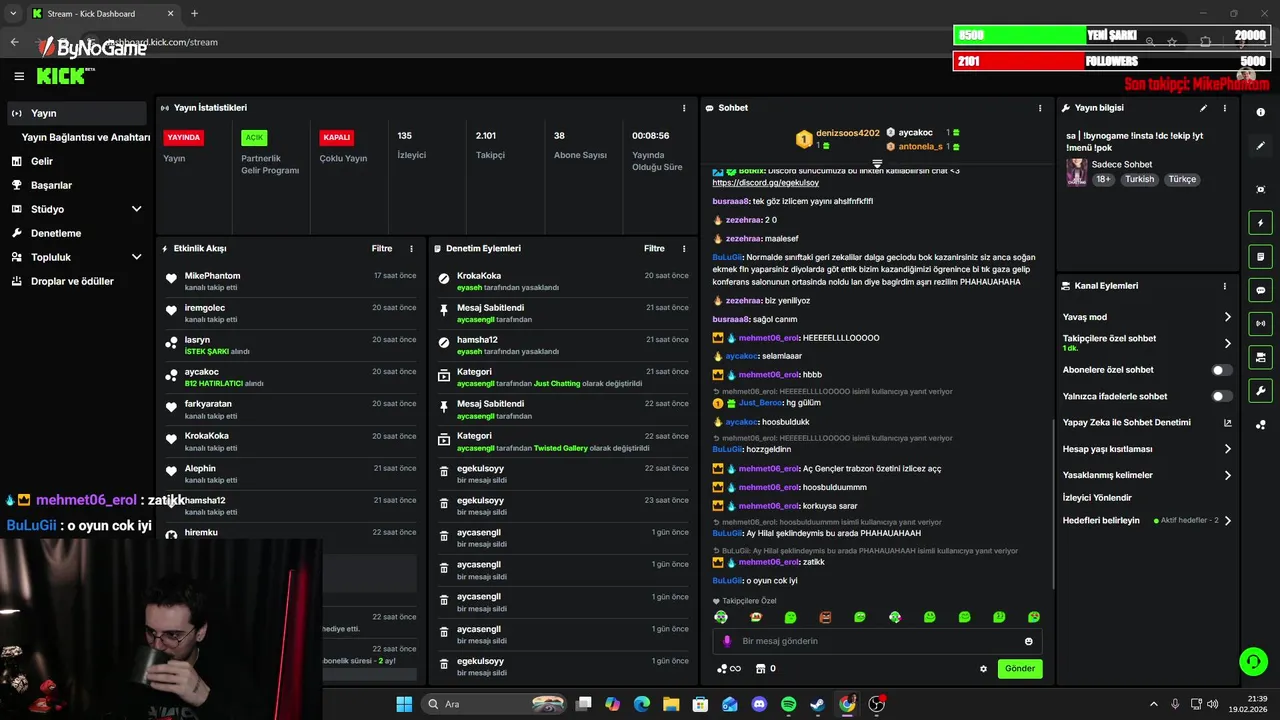Viewport: 1280px width, 720px height.
Task: Click channel points infinity indicator
Action: click(729, 669)
